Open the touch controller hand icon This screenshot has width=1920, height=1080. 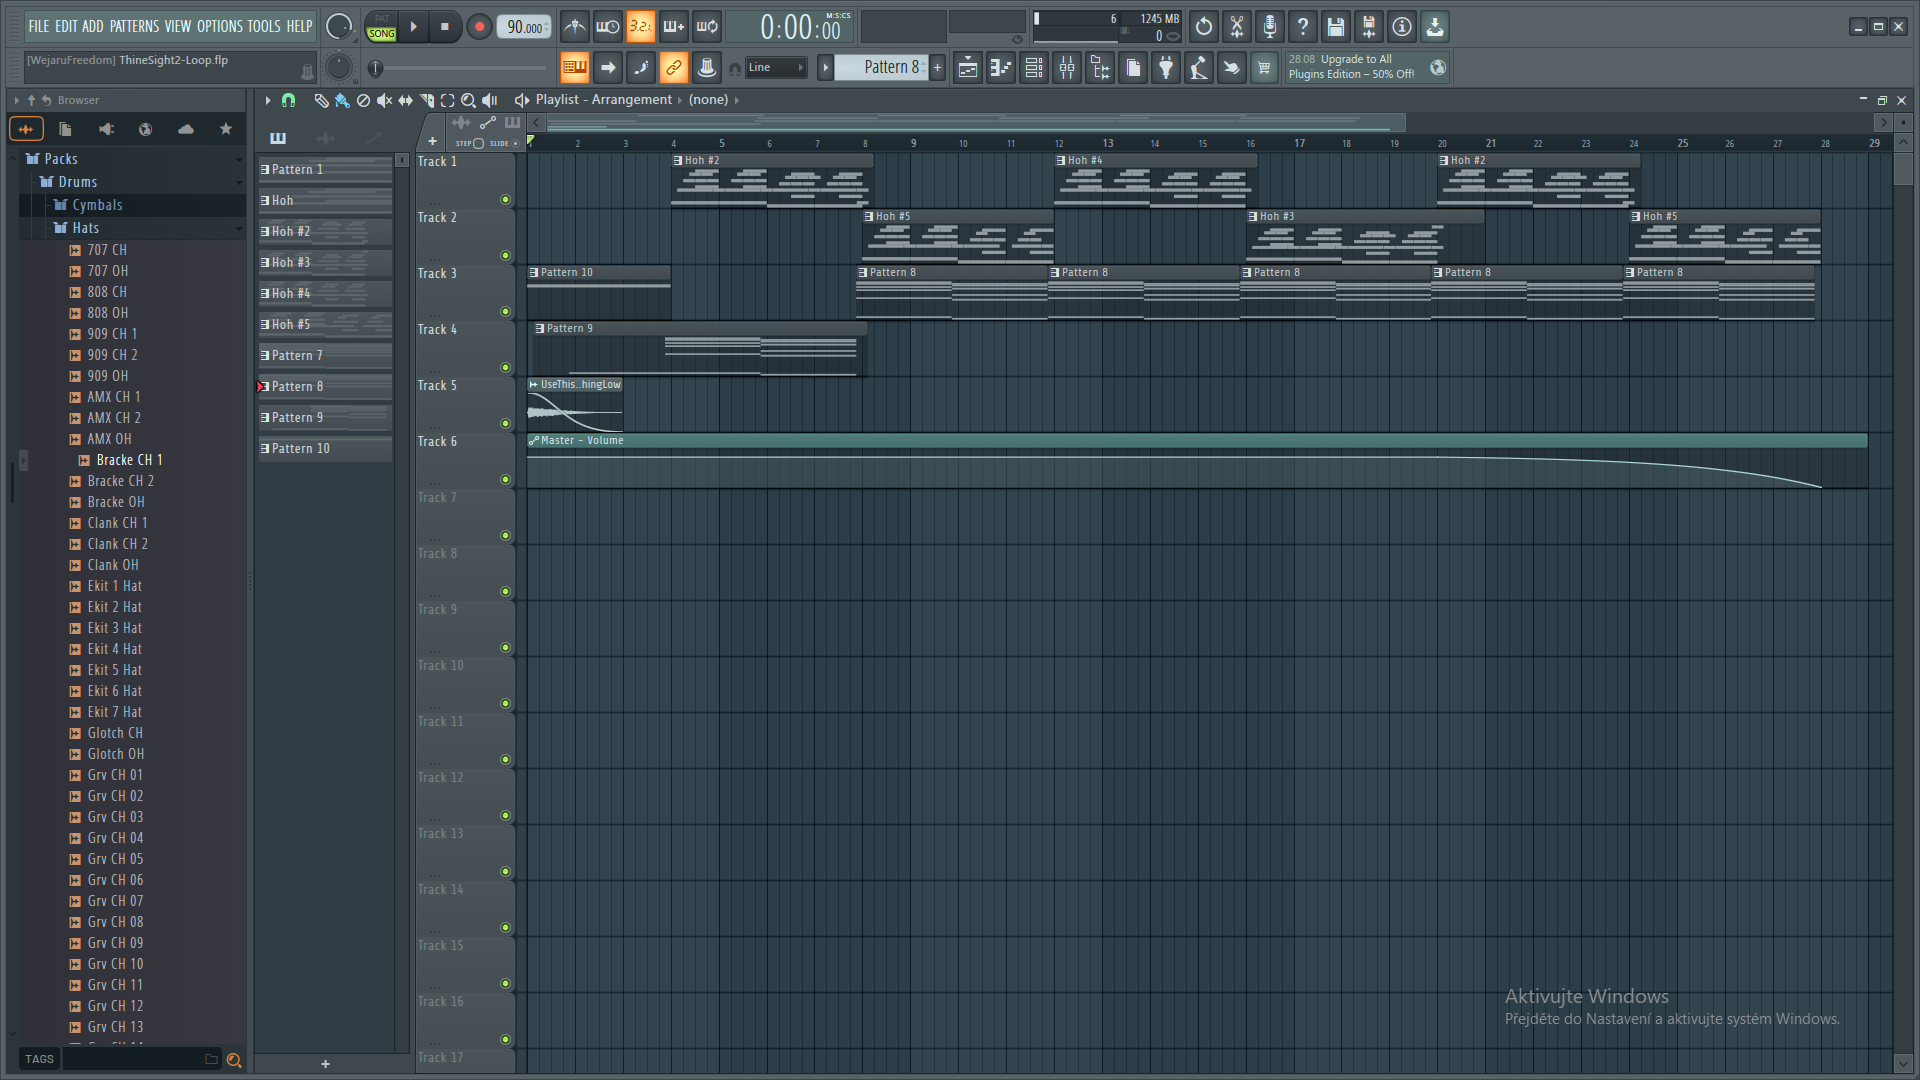click(x=1232, y=68)
